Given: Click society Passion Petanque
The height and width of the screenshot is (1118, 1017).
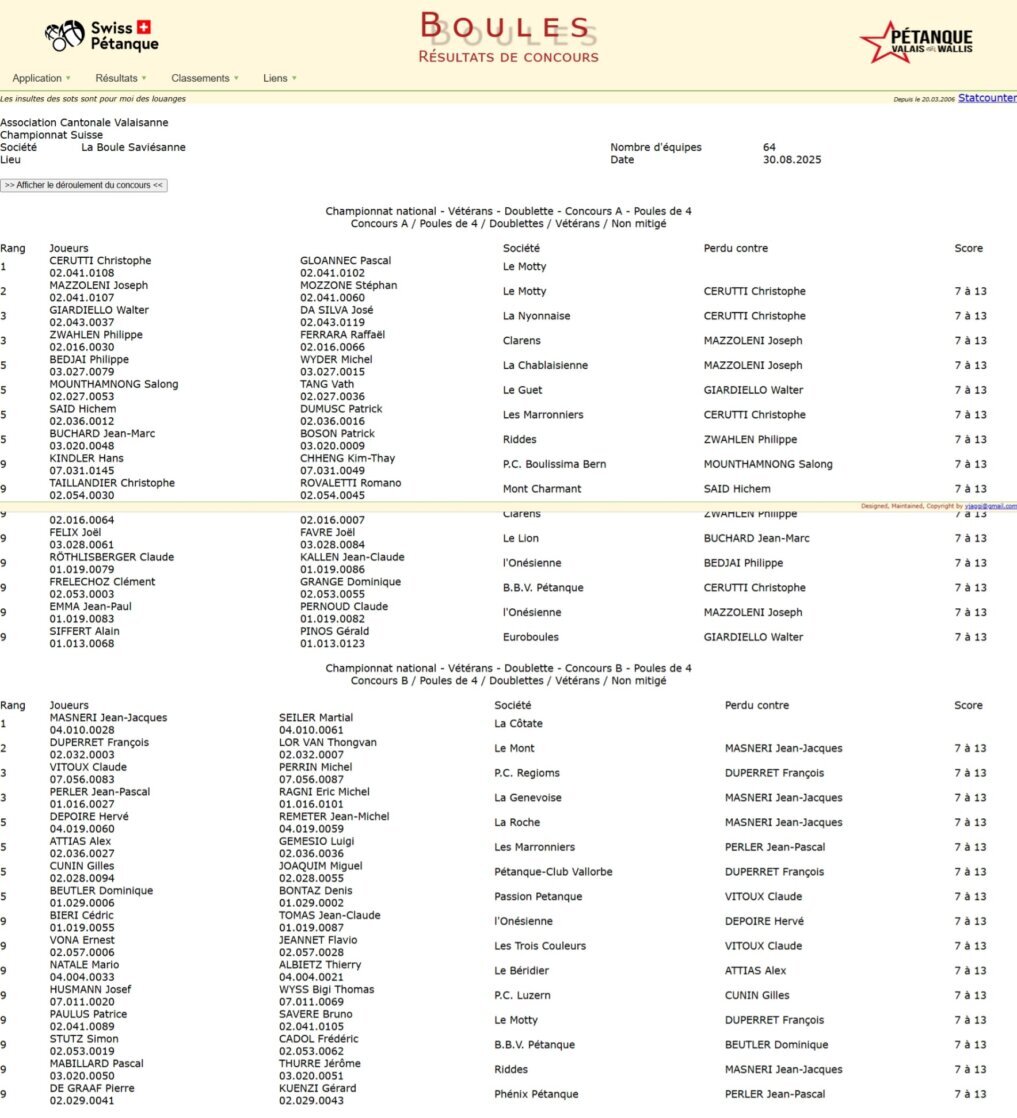Looking at the screenshot, I should [x=538, y=897].
